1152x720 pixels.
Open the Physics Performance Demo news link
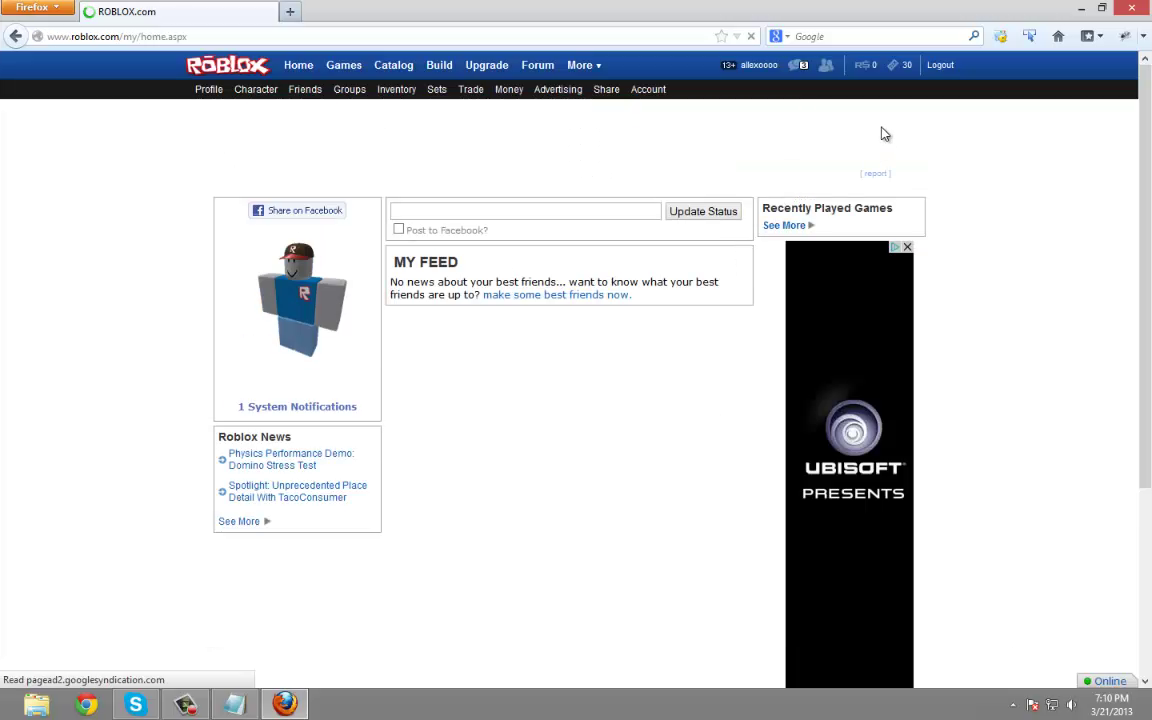pos(291,459)
